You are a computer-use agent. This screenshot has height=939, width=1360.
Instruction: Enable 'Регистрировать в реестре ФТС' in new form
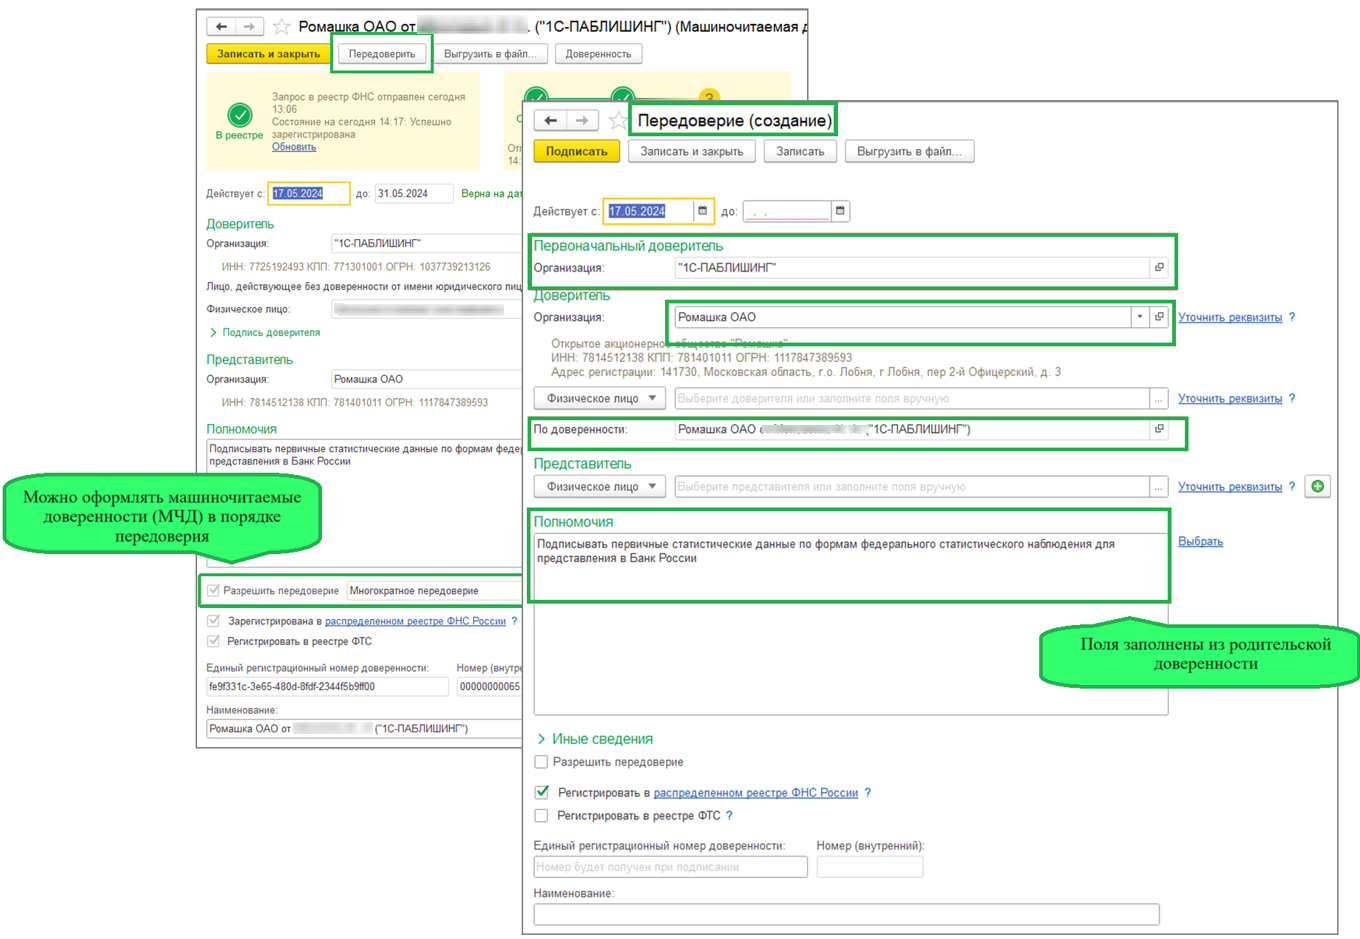pyautogui.click(x=542, y=816)
